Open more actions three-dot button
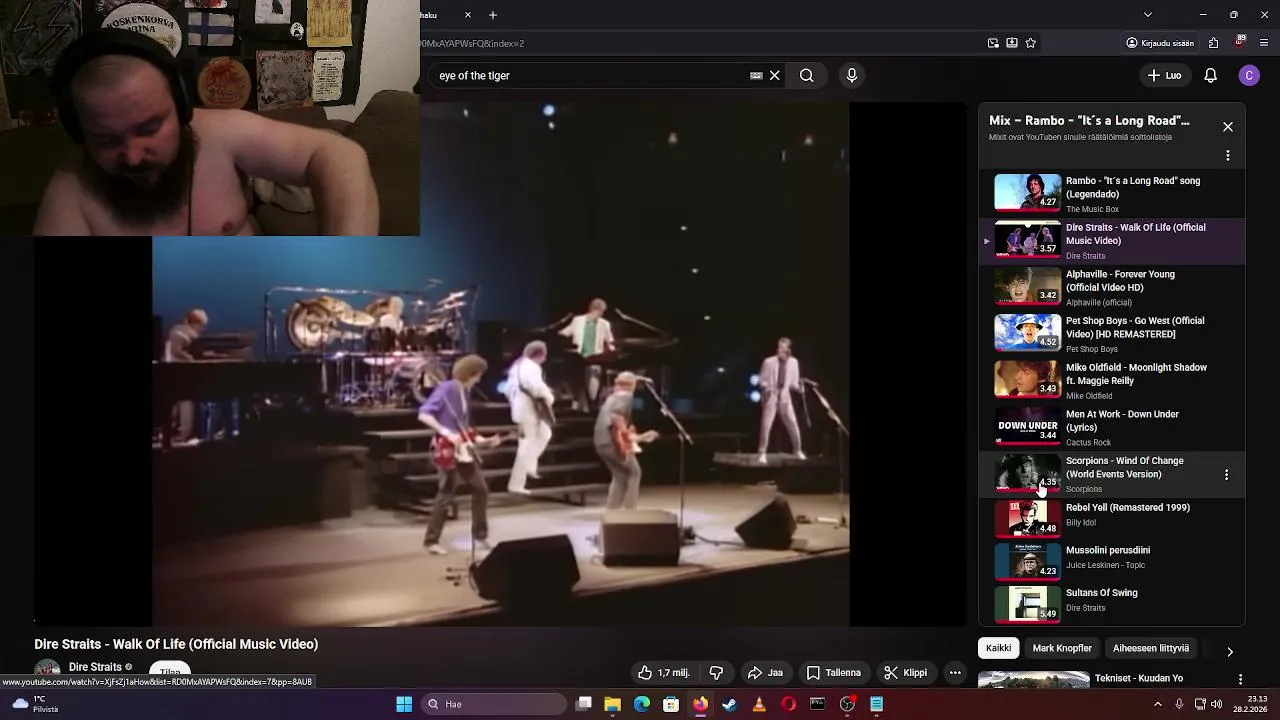1280x720 pixels. click(x=955, y=673)
